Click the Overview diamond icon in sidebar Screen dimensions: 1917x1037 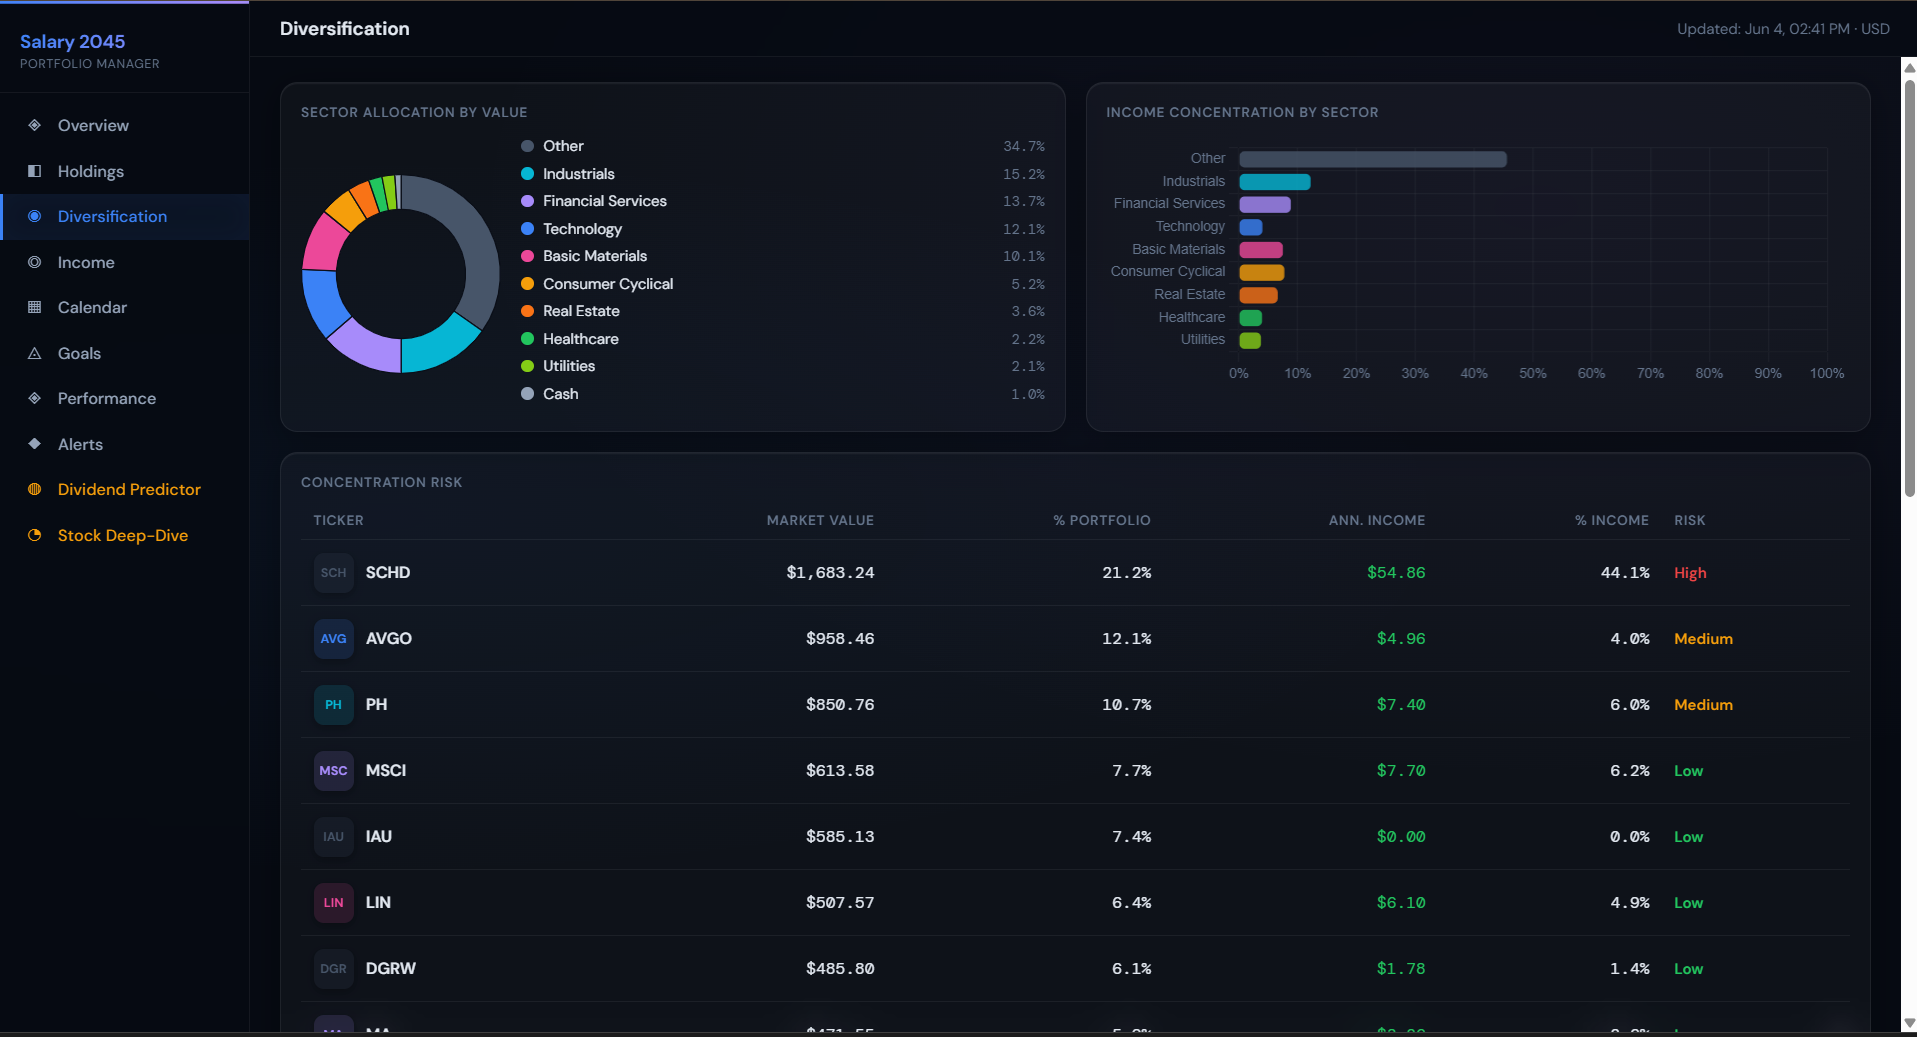(34, 125)
